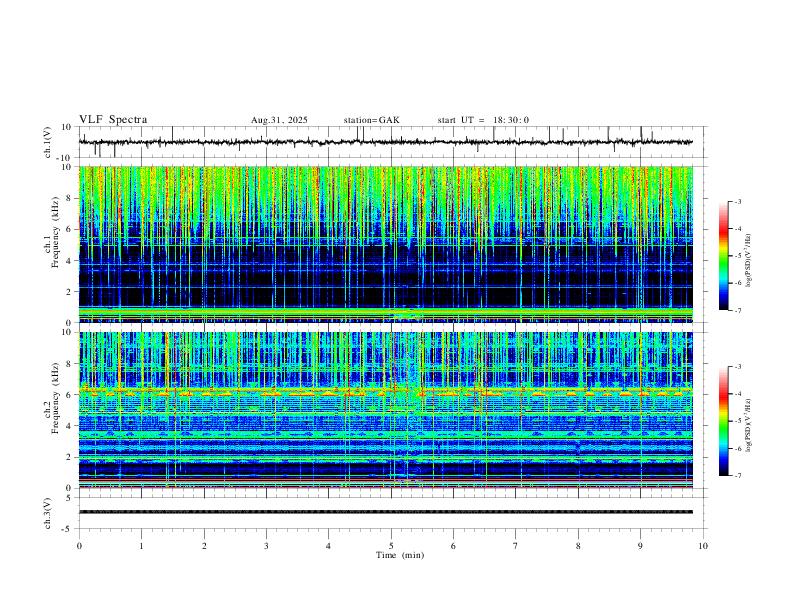Click the time axis tick label "5"

click(391, 546)
